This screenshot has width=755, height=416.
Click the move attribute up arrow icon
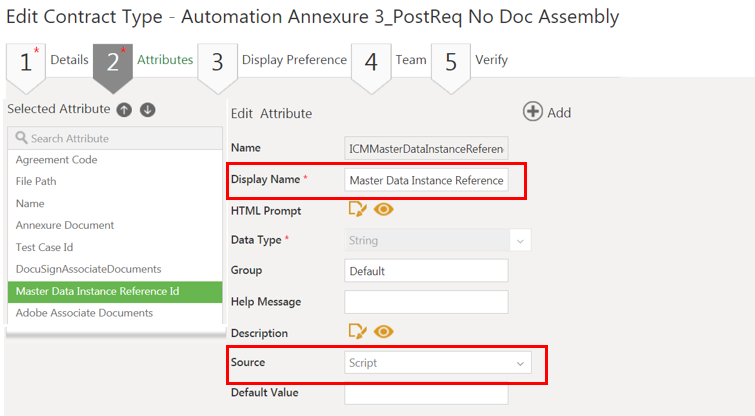124,109
